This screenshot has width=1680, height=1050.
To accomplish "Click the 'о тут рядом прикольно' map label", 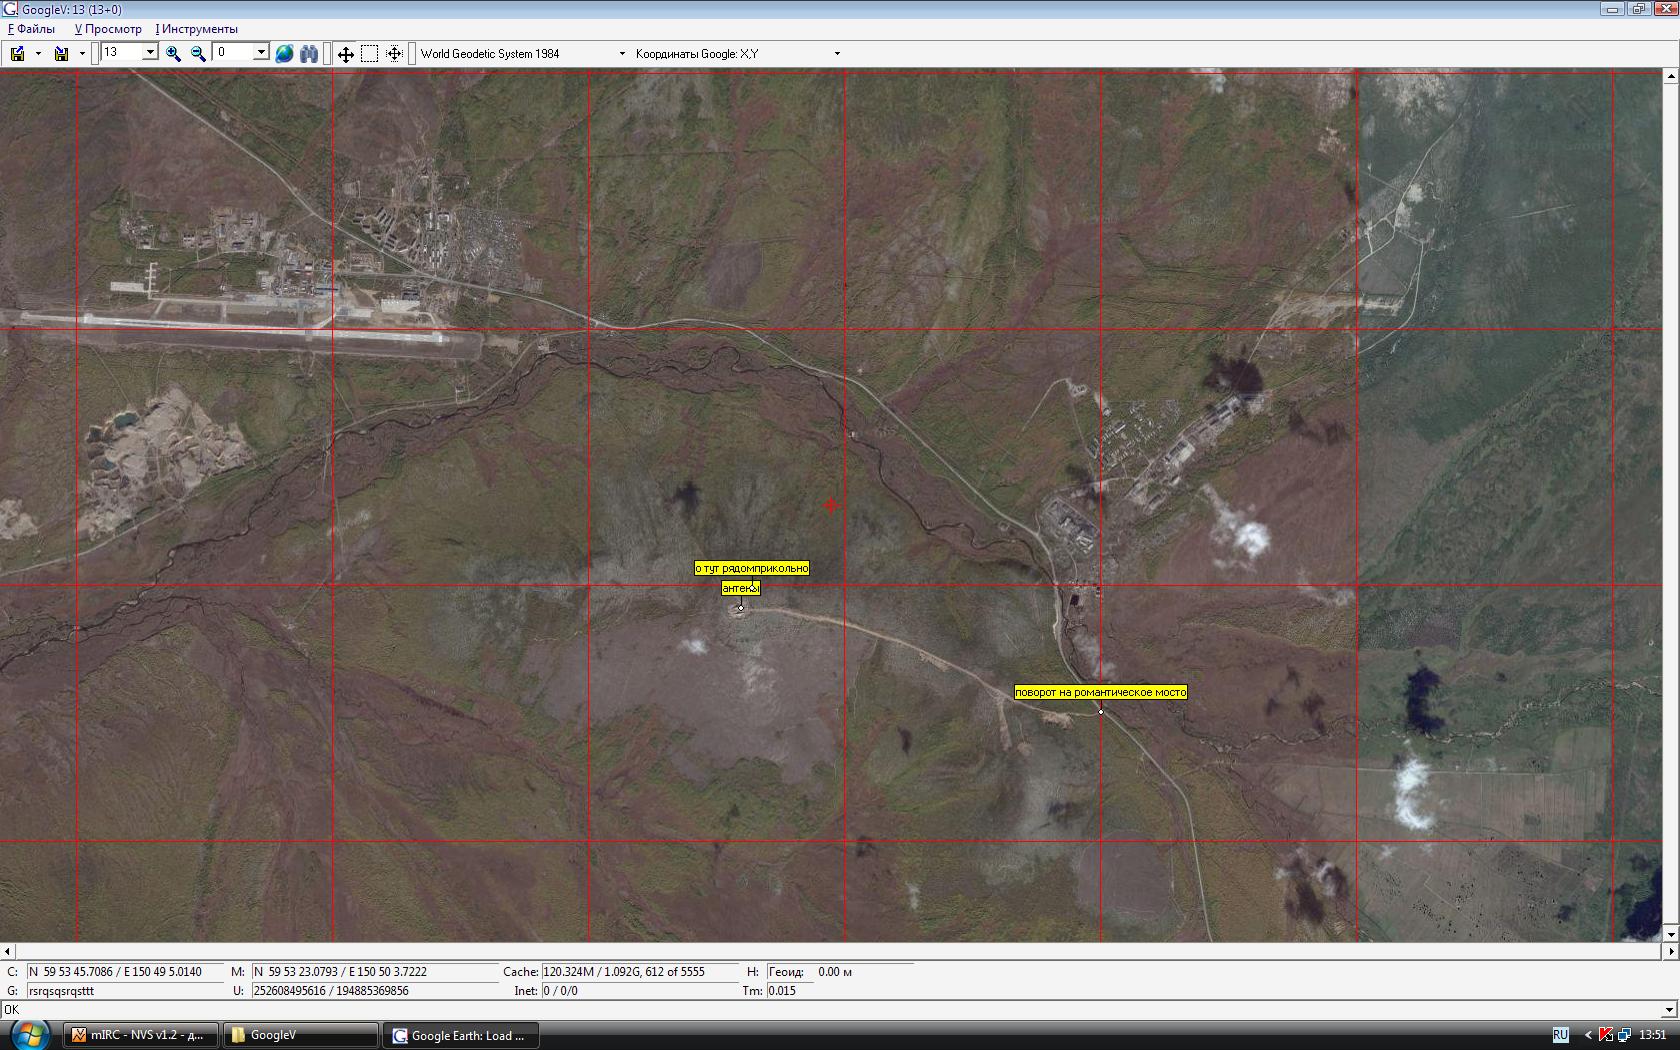I will [752, 568].
